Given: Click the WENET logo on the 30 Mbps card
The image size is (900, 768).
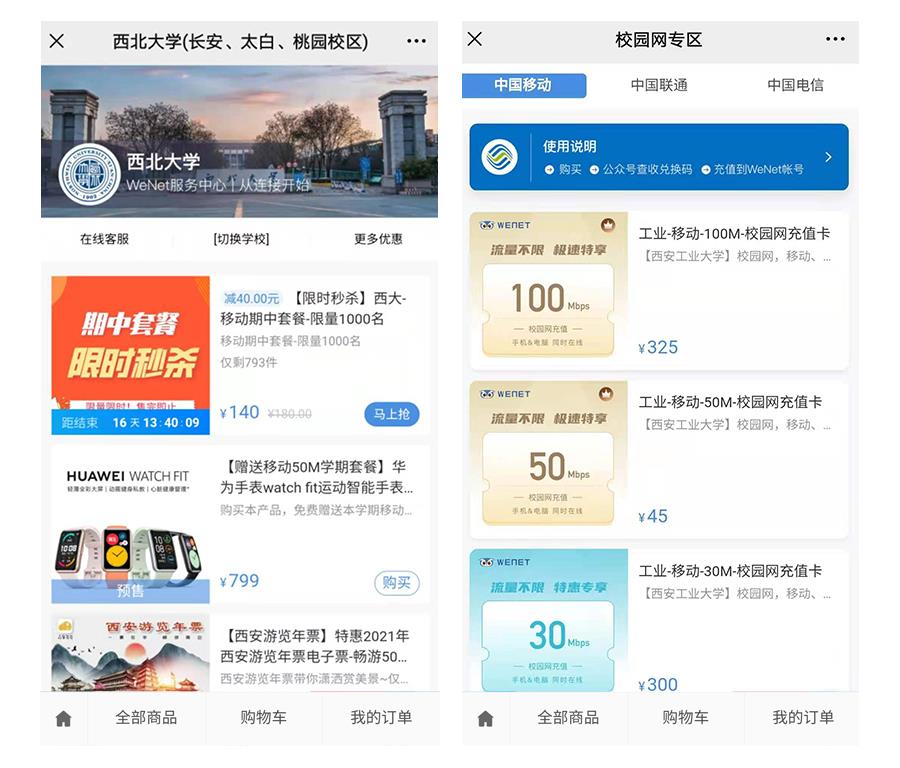Looking at the screenshot, I should click(x=505, y=563).
